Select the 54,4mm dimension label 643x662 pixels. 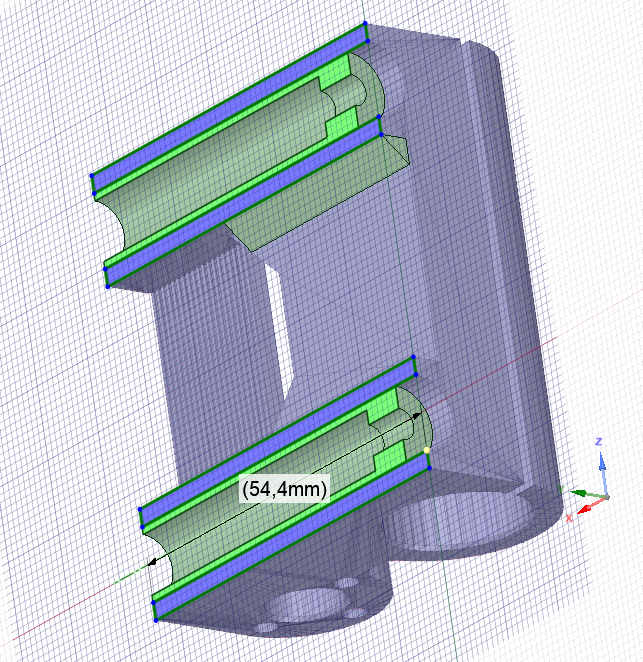click(x=284, y=488)
